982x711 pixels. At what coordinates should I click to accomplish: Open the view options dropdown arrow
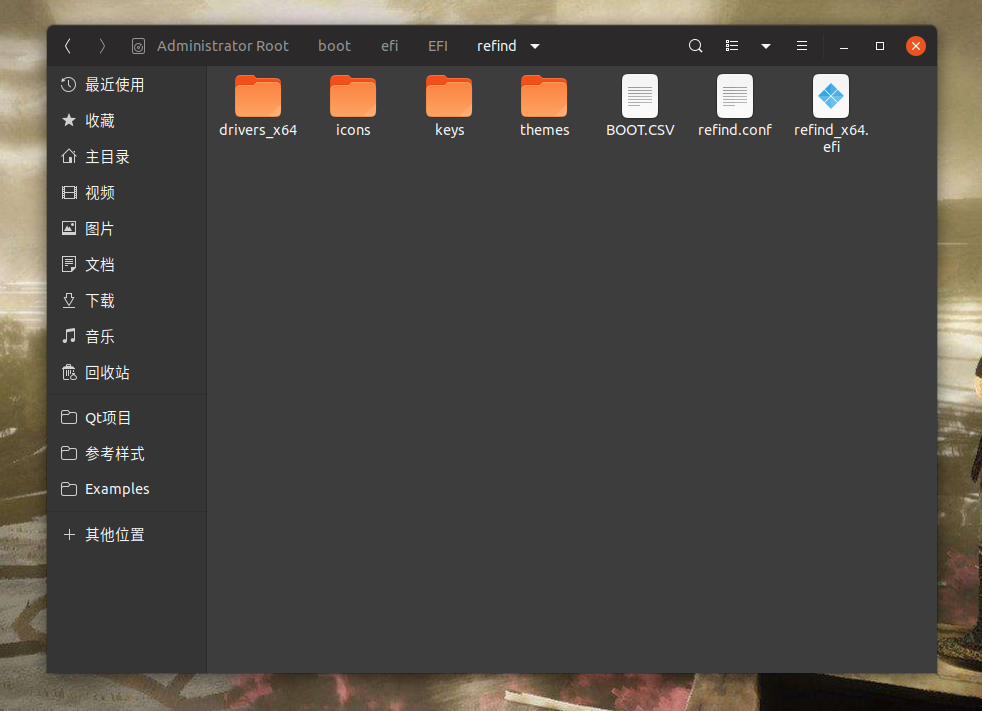[765, 46]
